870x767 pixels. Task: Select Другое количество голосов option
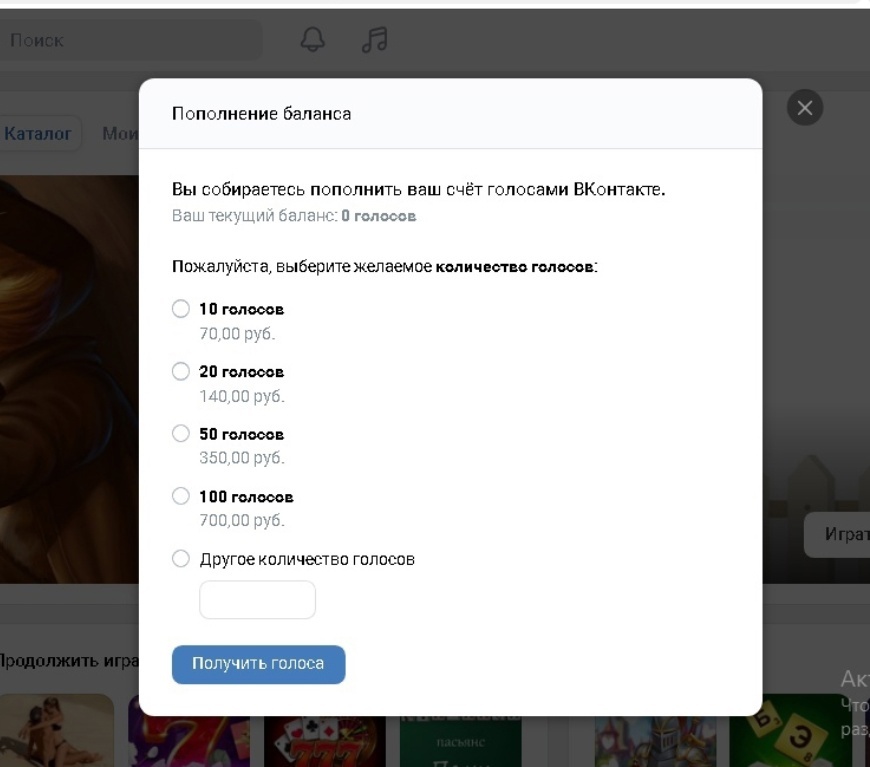180,559
